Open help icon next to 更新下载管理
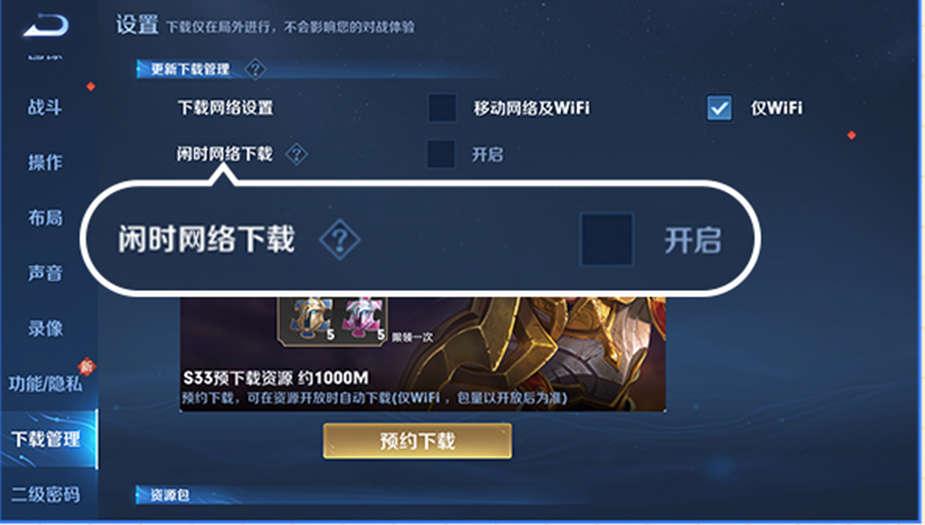The image size is (925, 525). coord(255,70)
